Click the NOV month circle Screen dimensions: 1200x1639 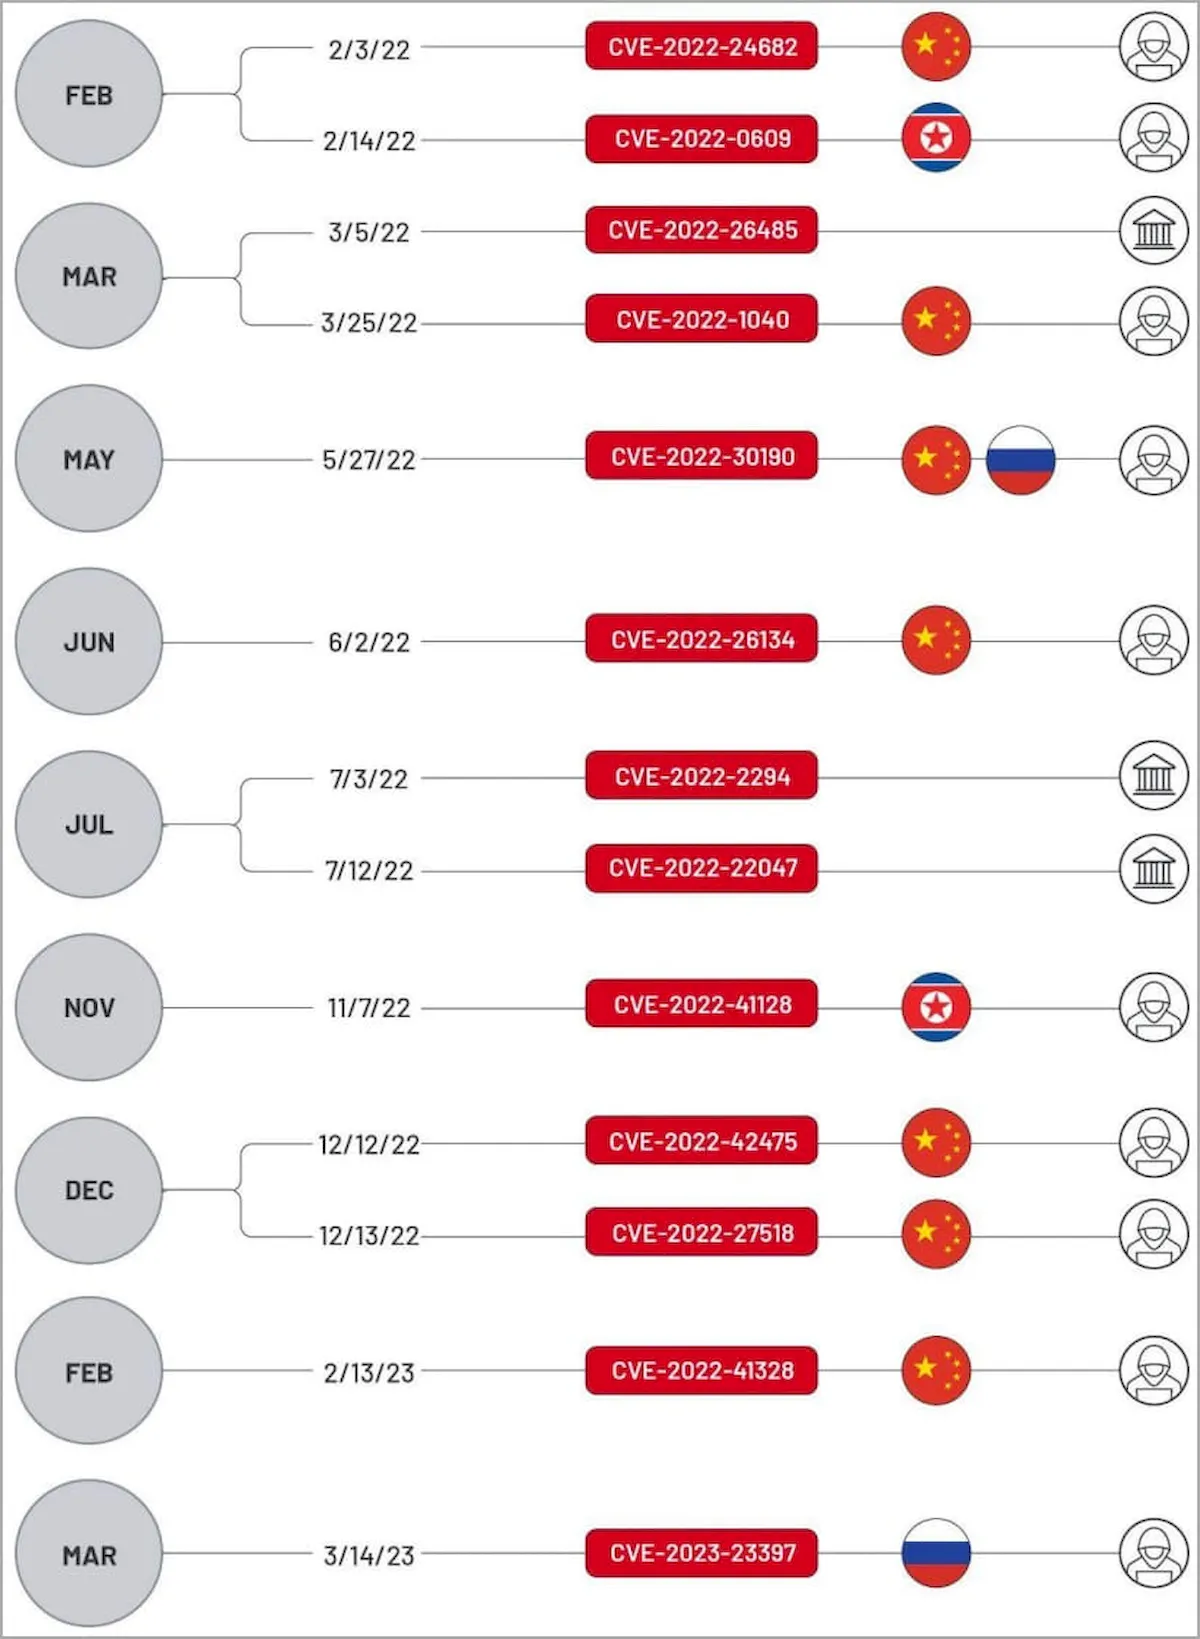(x=89, y=1007)
